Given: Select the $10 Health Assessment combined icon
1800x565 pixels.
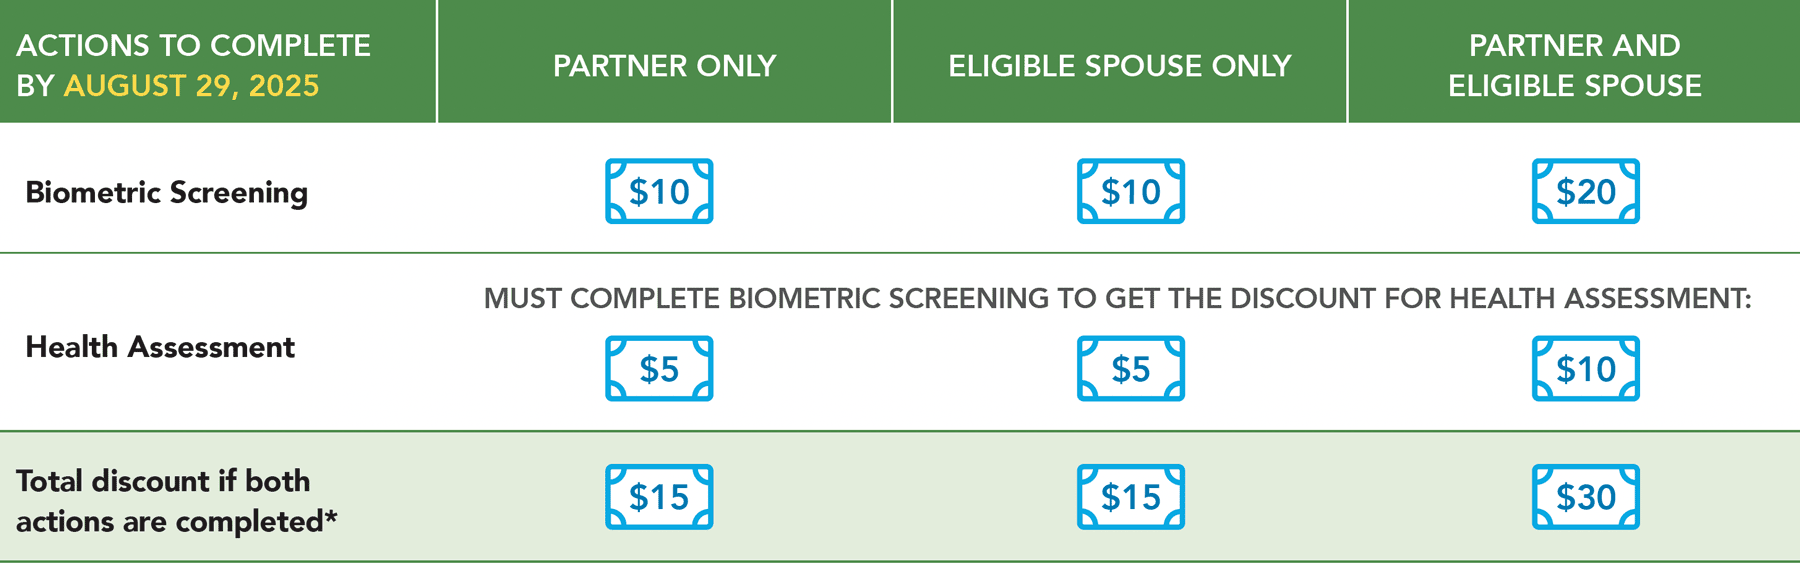Looking at the screenshot, I should [x=1585, y=369].
